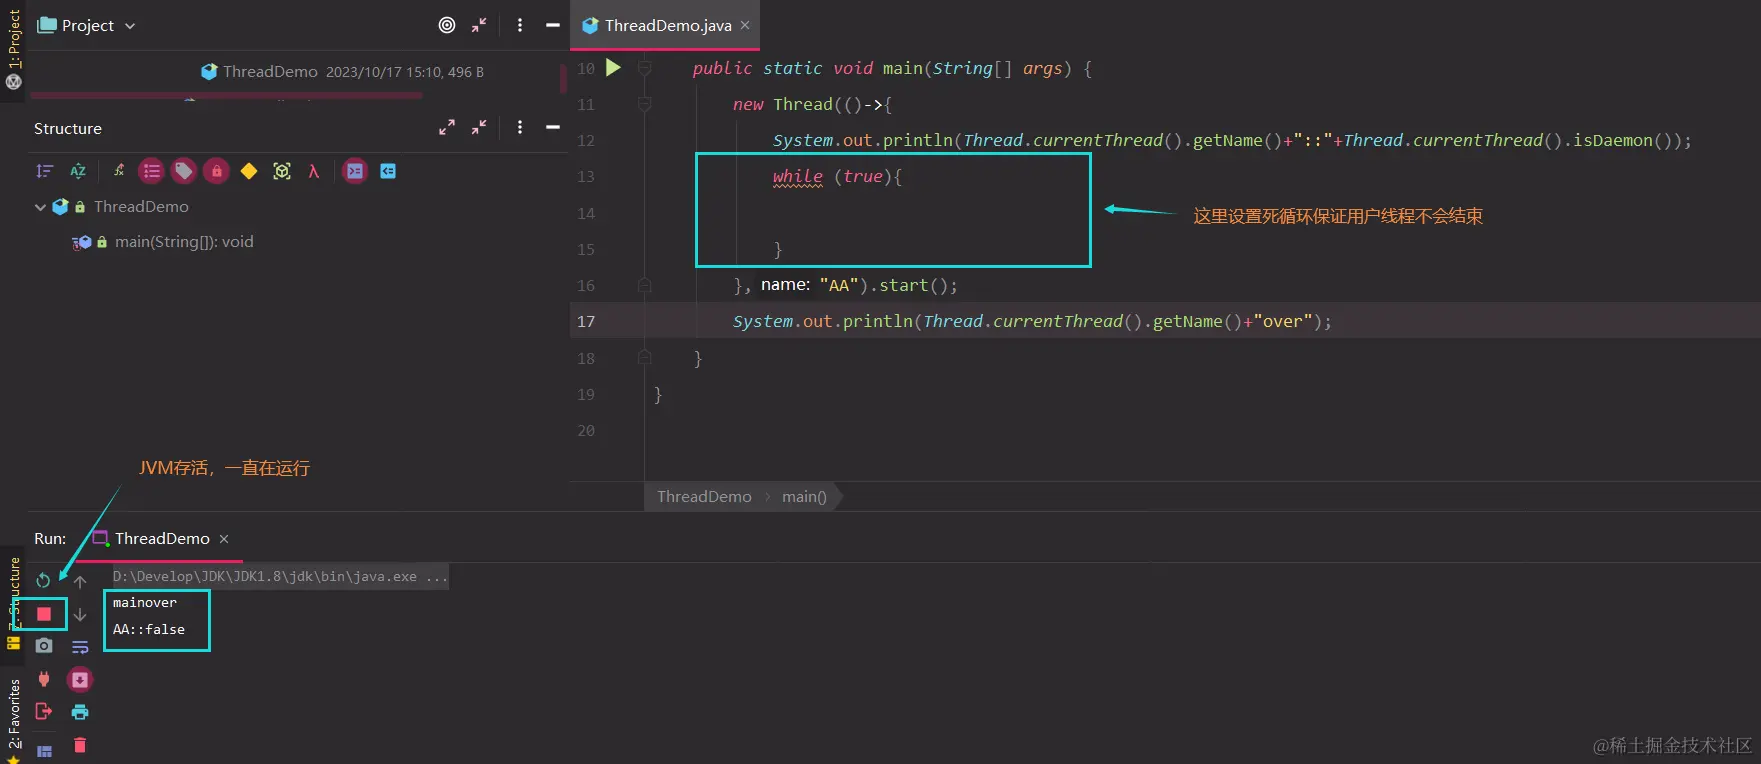
Task: Fold main method at line 10 gutter
Action: (645, 68)
